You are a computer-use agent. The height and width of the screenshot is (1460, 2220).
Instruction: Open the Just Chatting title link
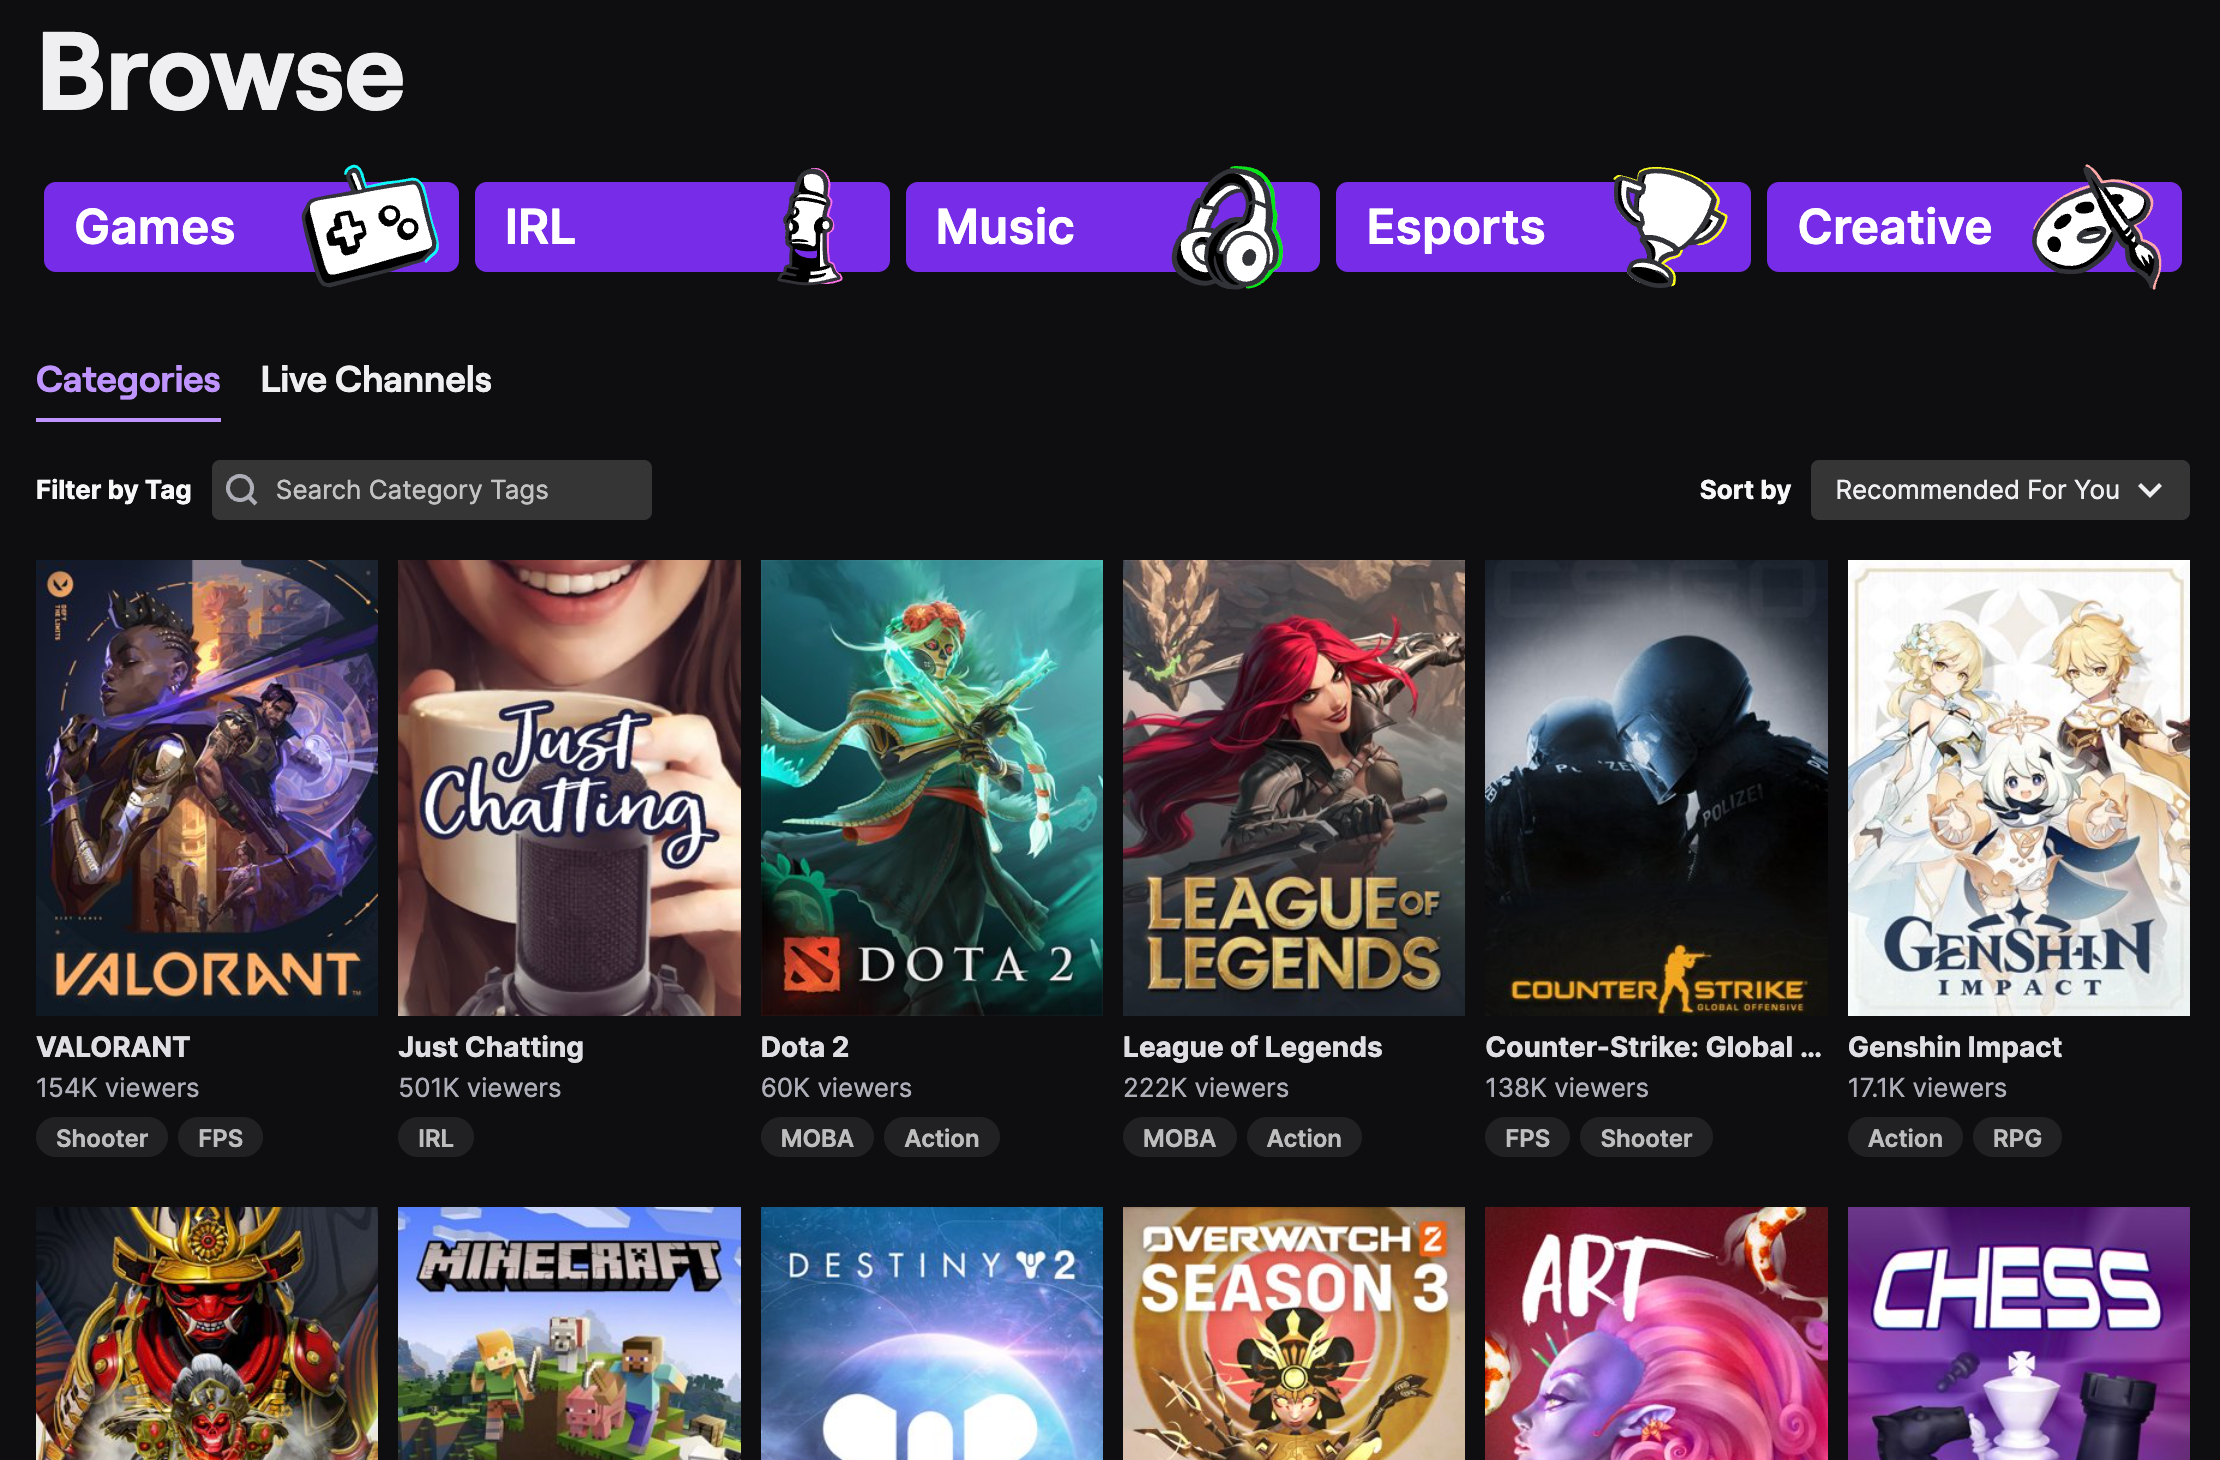click(491, 1047)
